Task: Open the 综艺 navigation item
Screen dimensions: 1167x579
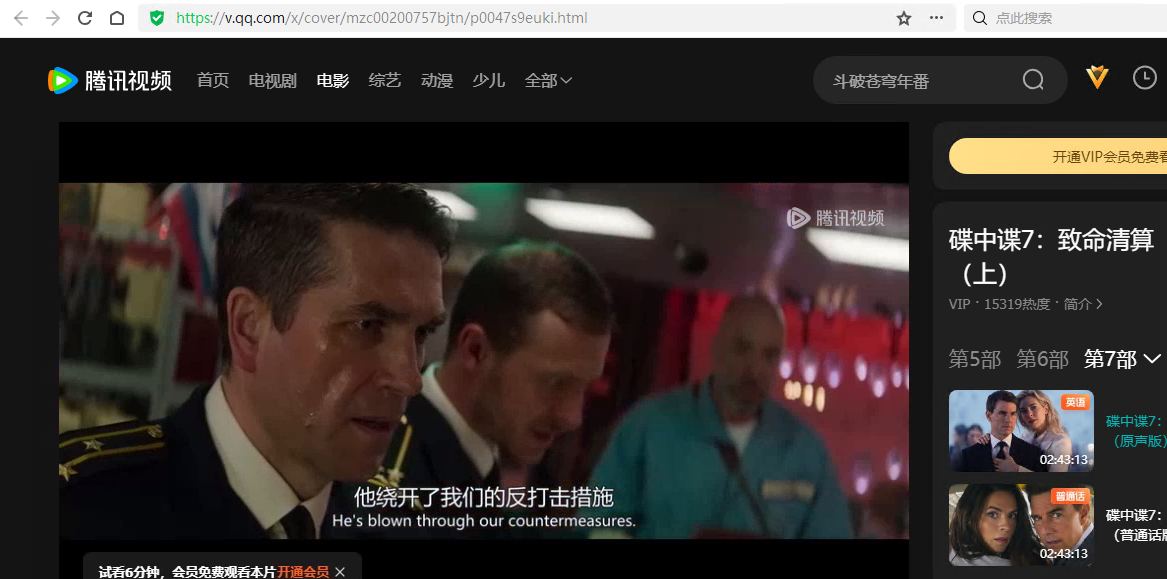Action: point(385,80)
